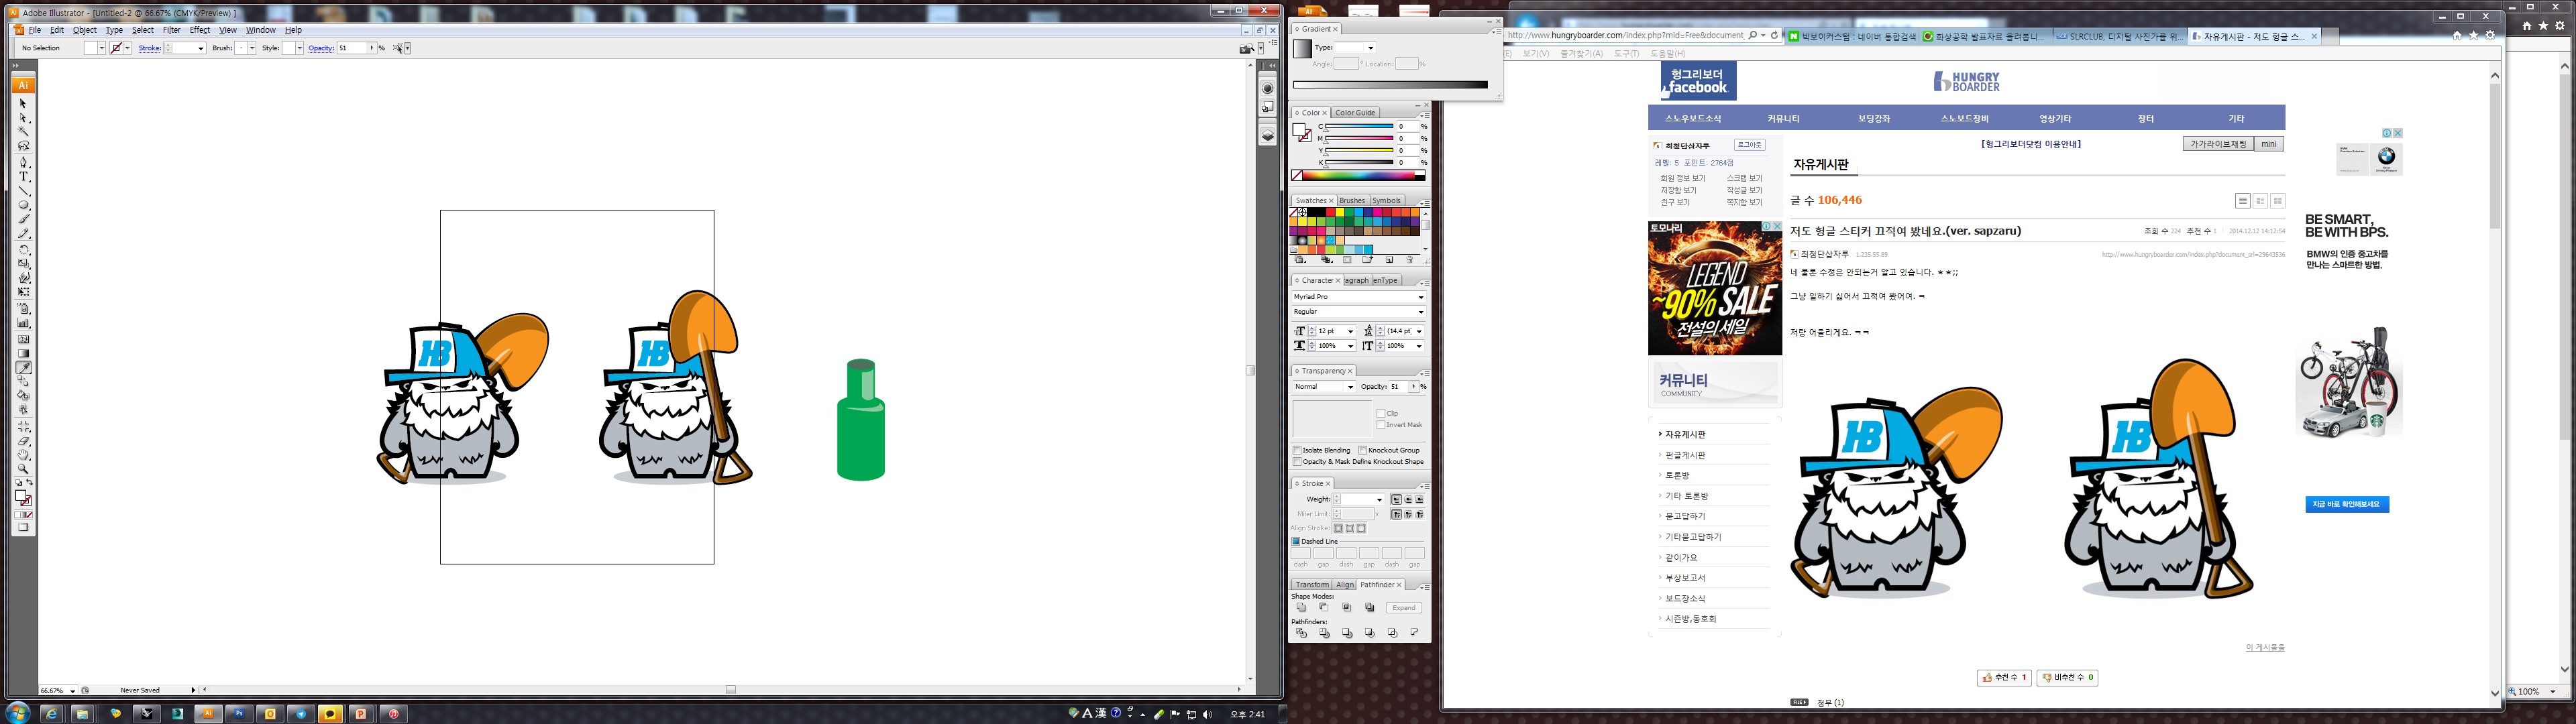The width and height of the screenshot is (2576, 724).
Task: Click the Windows Start button
Action: pyautogui.click(x=17, y=713)
